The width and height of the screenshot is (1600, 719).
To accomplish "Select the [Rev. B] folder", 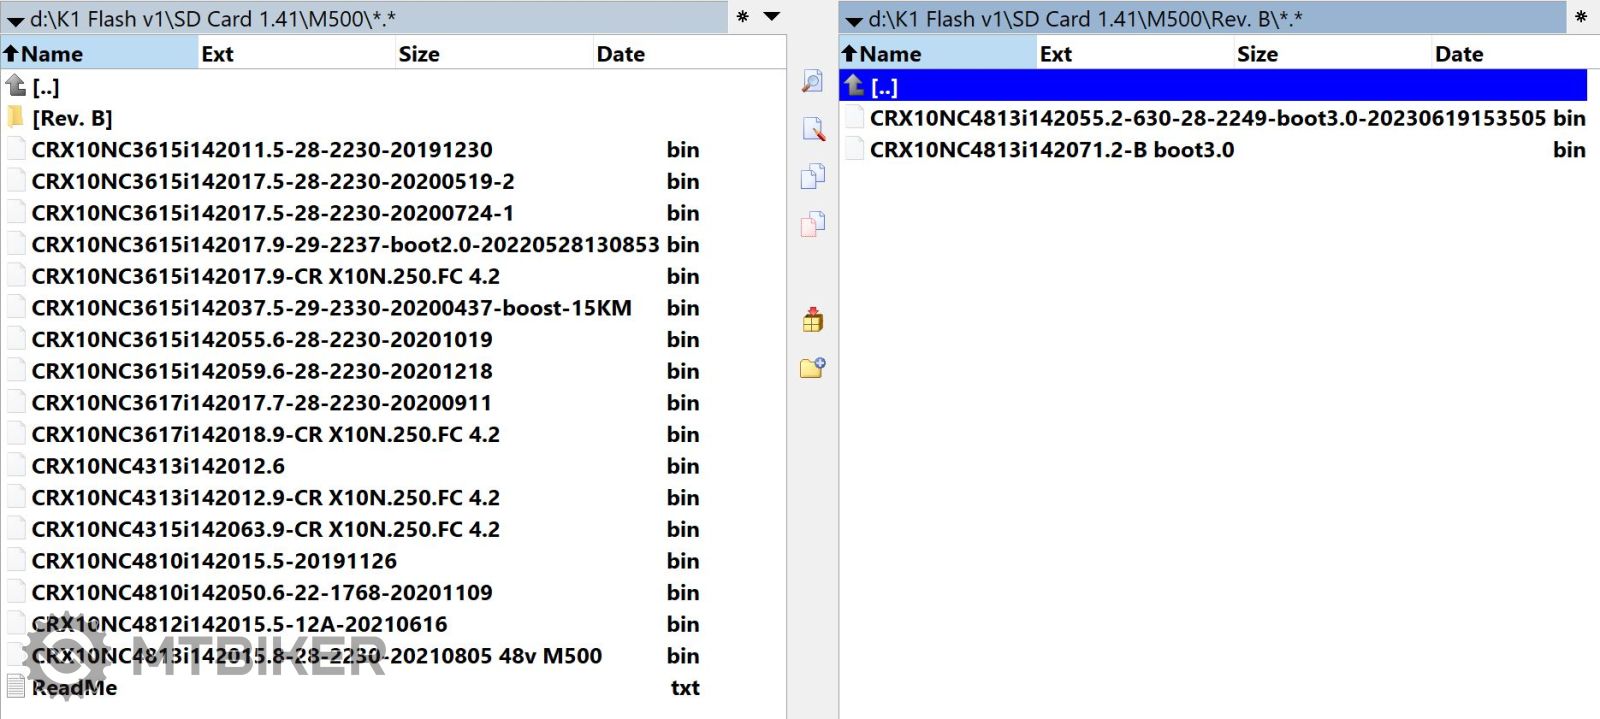I will coord(72,118).
